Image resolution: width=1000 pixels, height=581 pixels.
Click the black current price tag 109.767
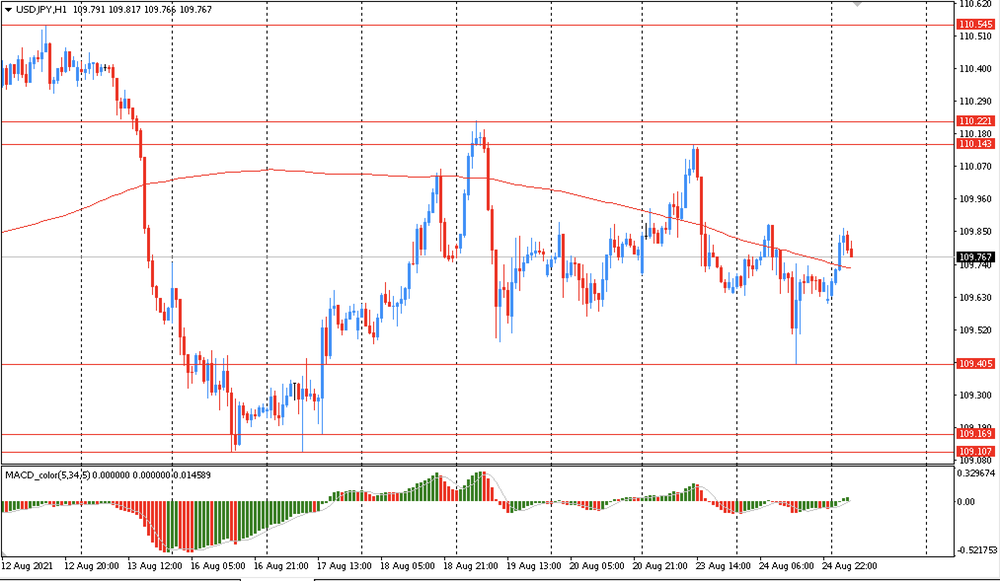[x=976, y=257]
